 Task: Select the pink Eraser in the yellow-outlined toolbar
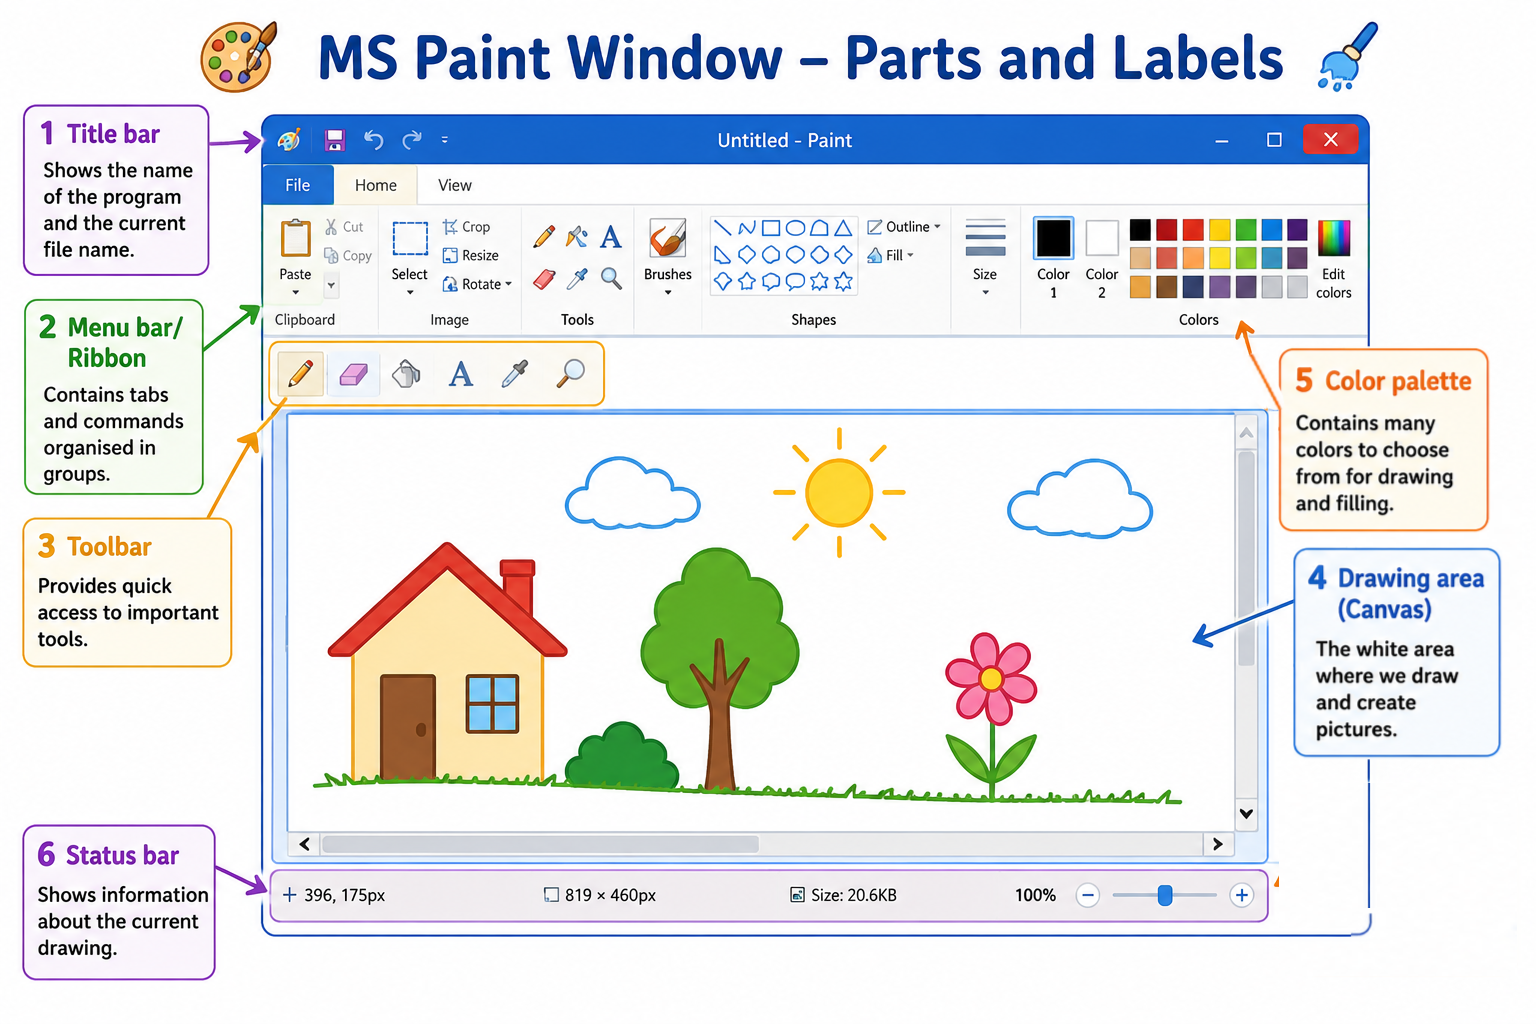354,374
